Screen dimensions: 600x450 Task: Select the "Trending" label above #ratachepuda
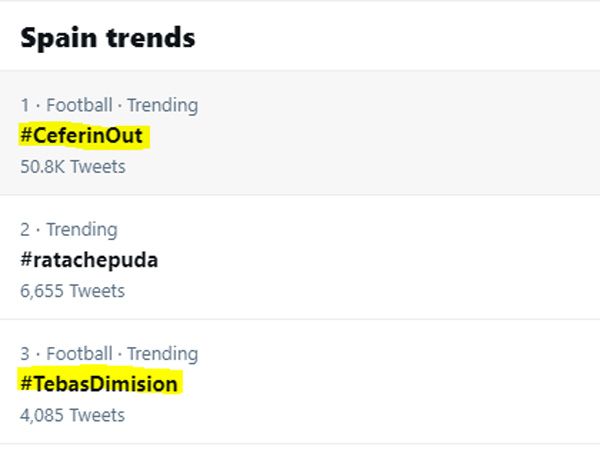tap(81, 229)
